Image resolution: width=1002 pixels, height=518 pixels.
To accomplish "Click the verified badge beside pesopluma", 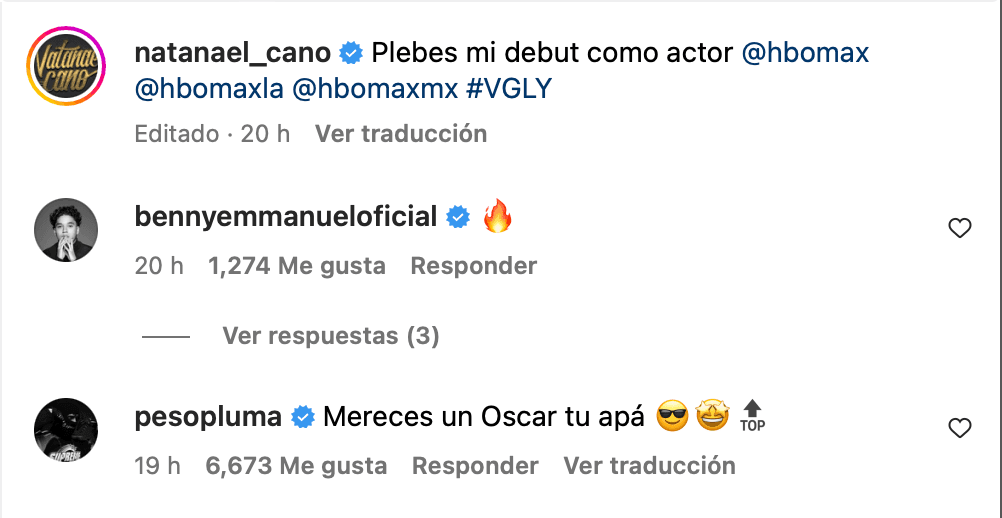I will tap(303, 418).
